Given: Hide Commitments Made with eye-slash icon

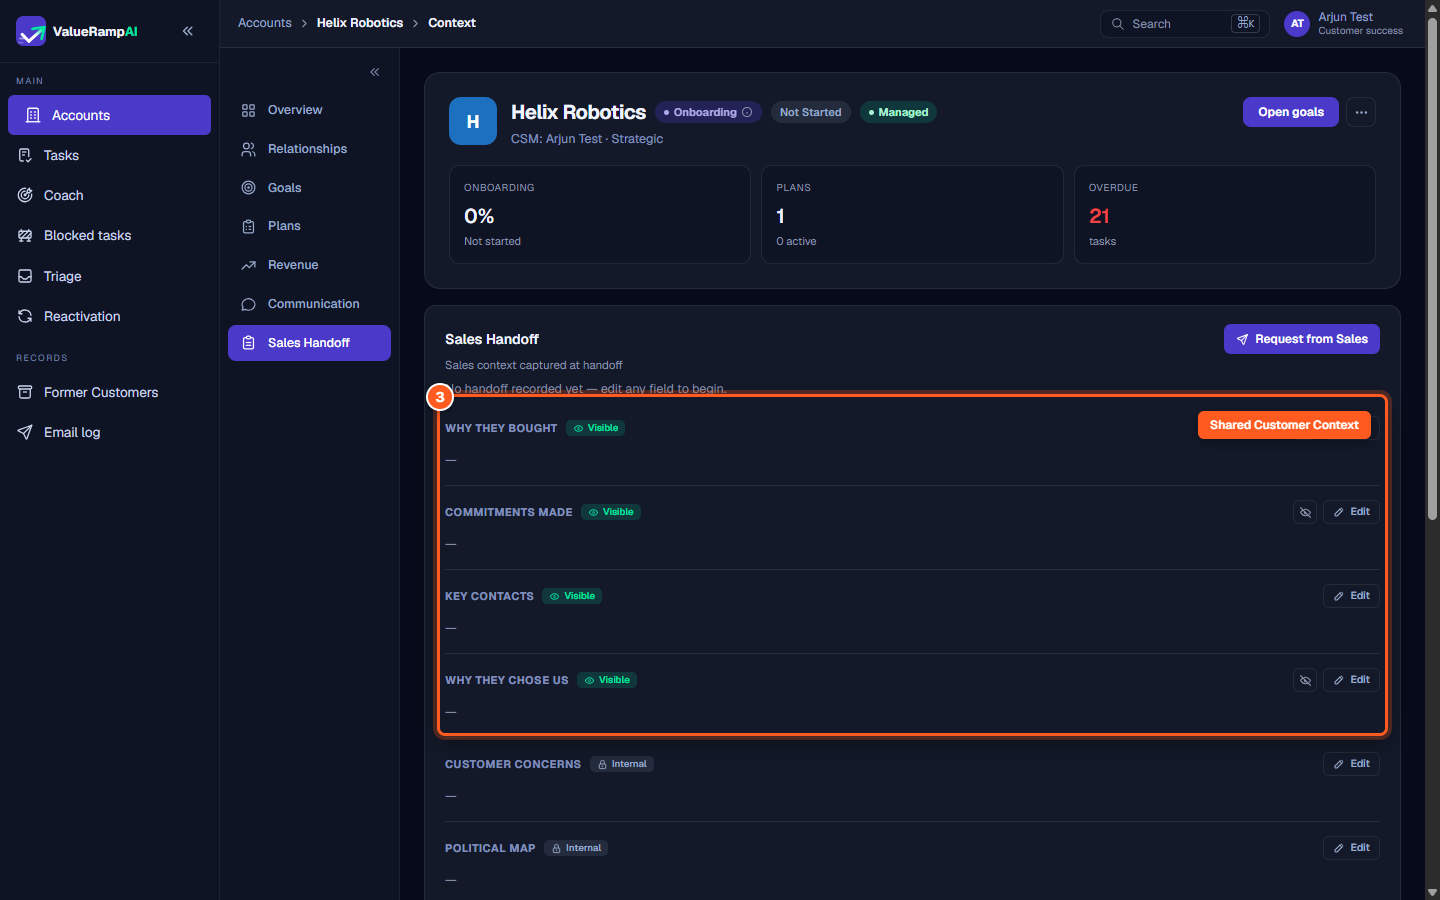Looking at the screenshot, I should tap(1305, 512).
